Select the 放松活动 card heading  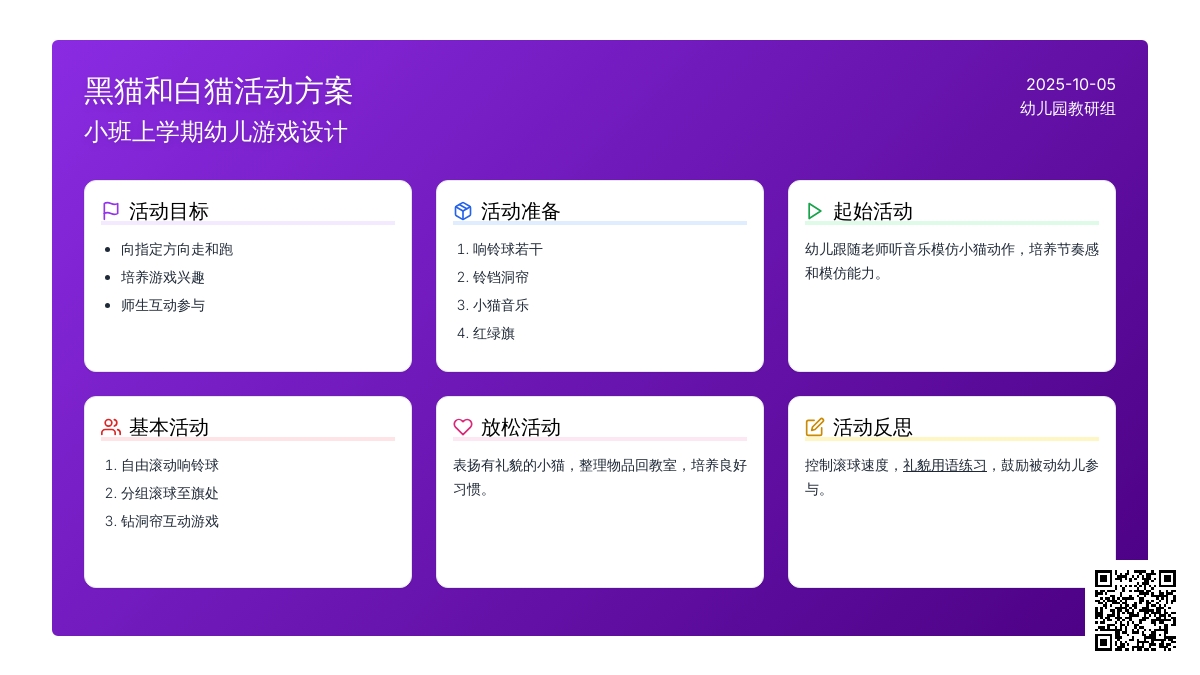520,427
